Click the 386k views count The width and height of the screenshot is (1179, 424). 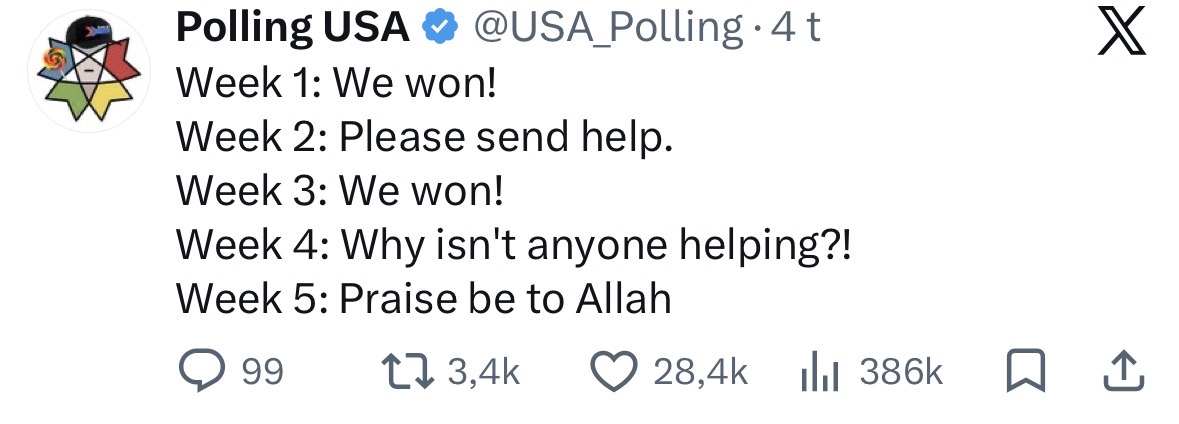point(901,373)
